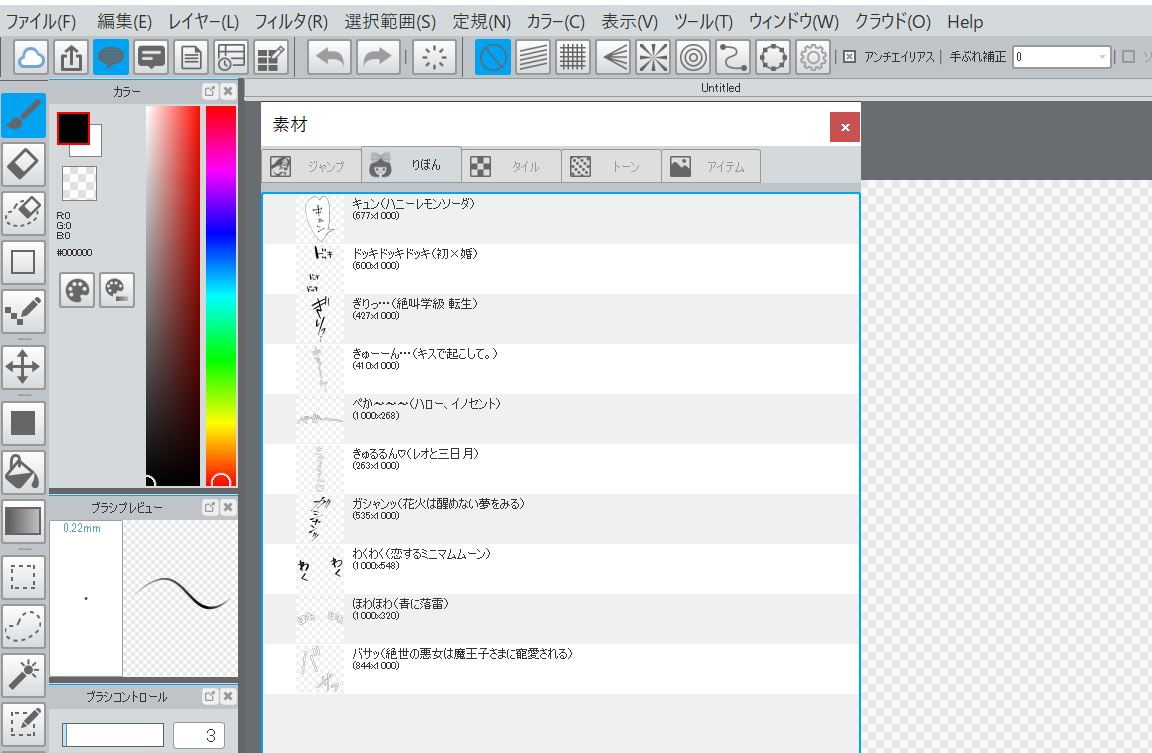The width and height of the screenshot is (1152, 753).
Task: Select the Bucket fill tool
Action: click(x=22, y=472)
